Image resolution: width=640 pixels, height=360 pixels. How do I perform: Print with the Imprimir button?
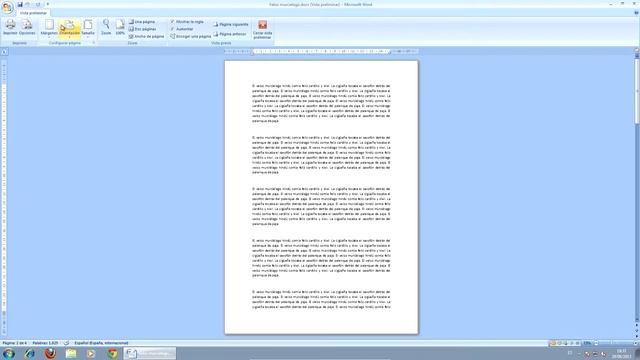point(10,27)
